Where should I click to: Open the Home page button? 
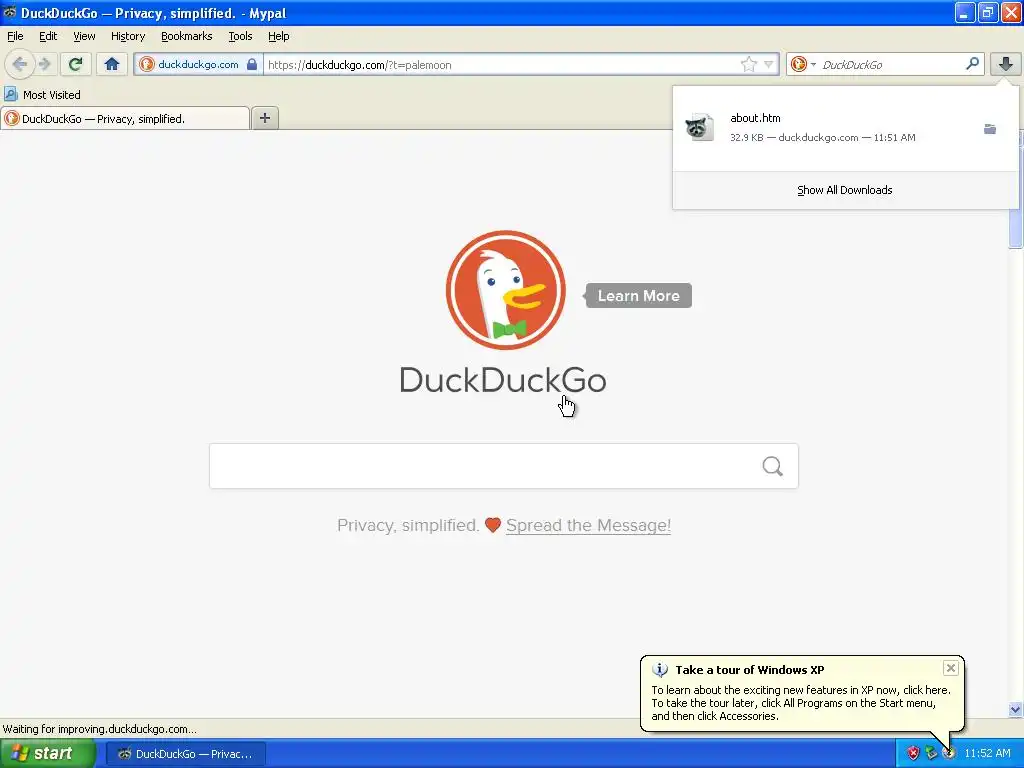pos(112,64)
